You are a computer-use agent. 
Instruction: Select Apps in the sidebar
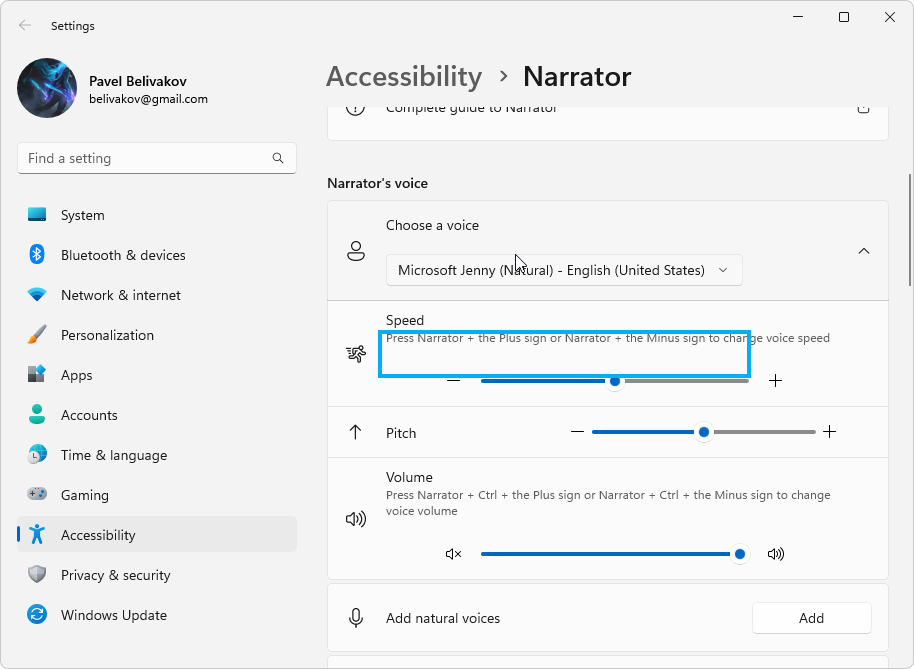(157, 375)
